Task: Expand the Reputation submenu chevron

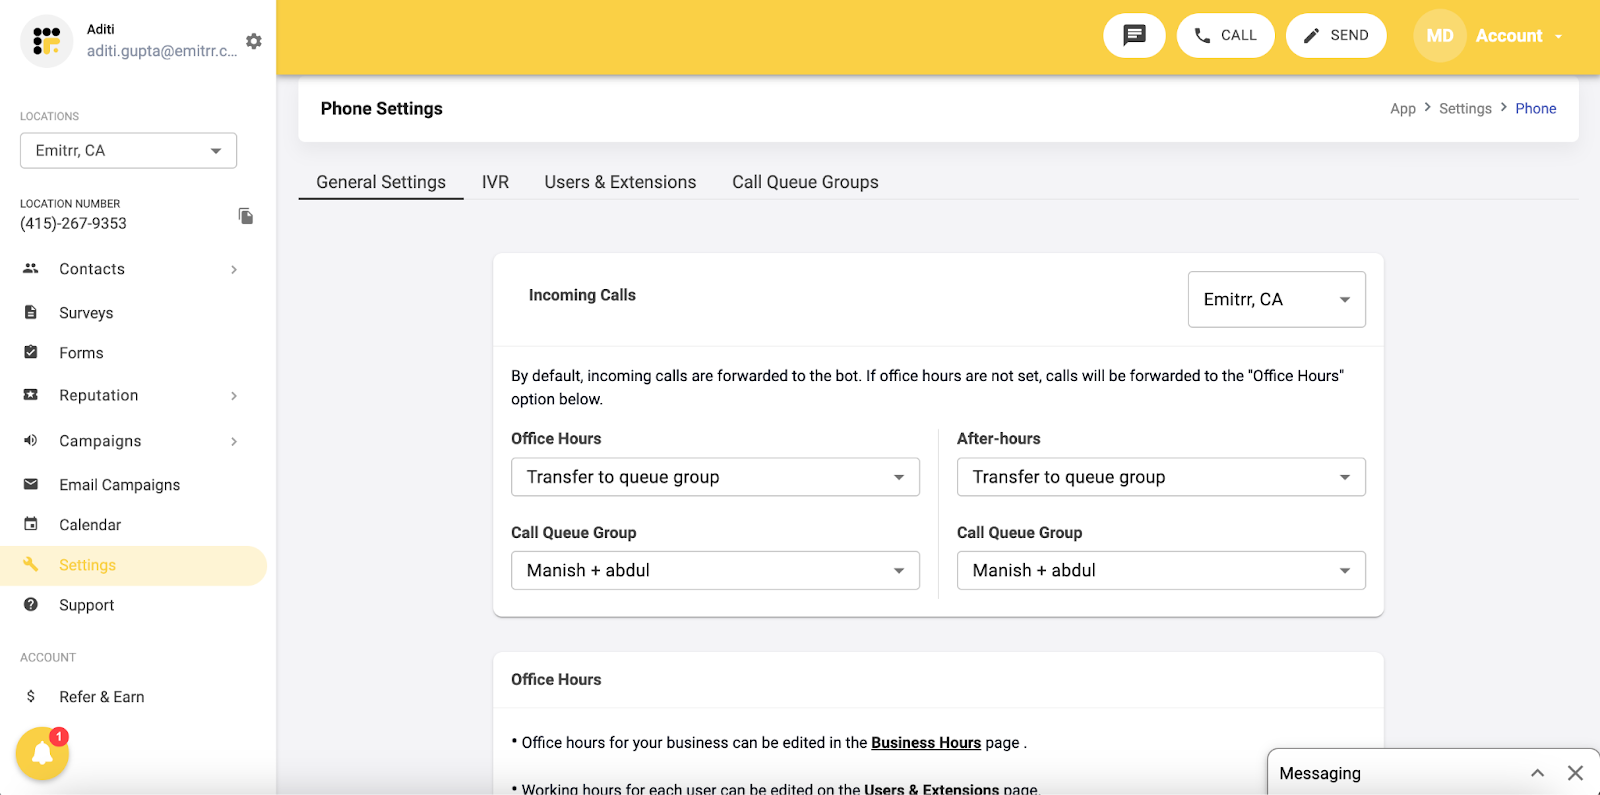Action: [x=234, y=396]
